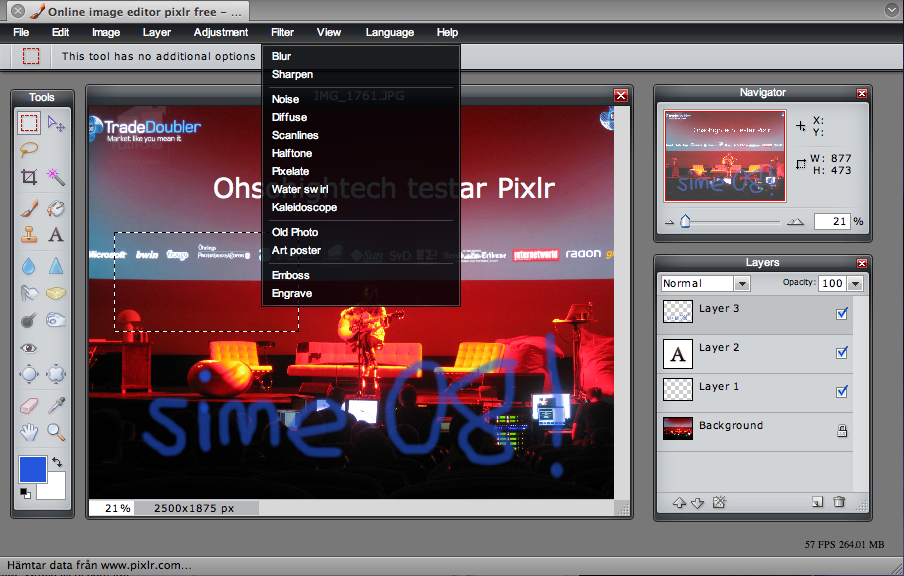Open the Adjustment menu
Image resolution: width=904 pixels, height=576 pixels.
(221, 32)
